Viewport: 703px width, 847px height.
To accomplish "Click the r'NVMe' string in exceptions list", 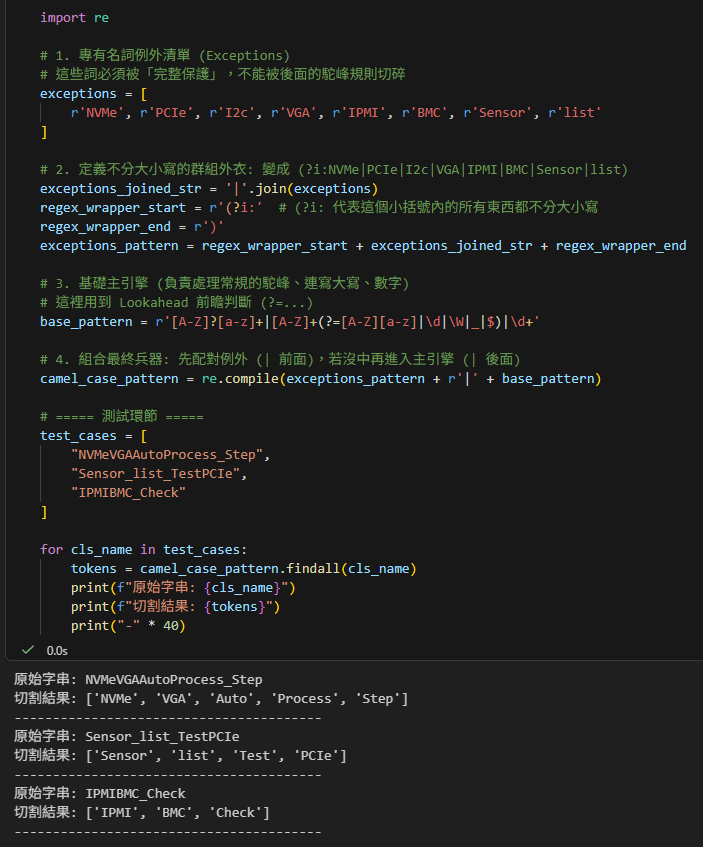I will point(97,113).
